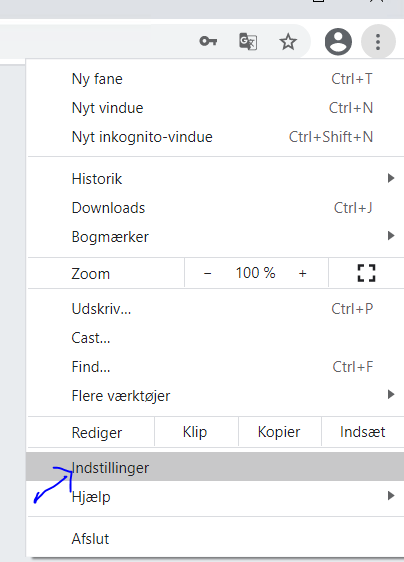Click the Indsæt button
Viewport: 404px width, 562px height.
tap(363, 432)
